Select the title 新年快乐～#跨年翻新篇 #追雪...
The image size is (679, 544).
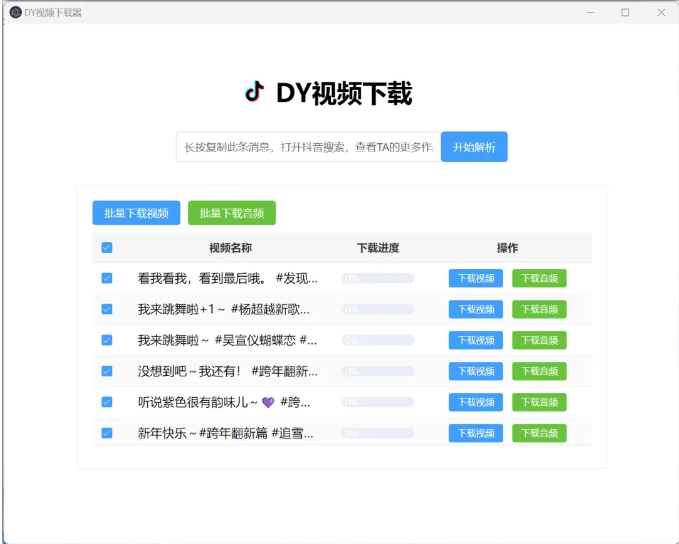226,433
